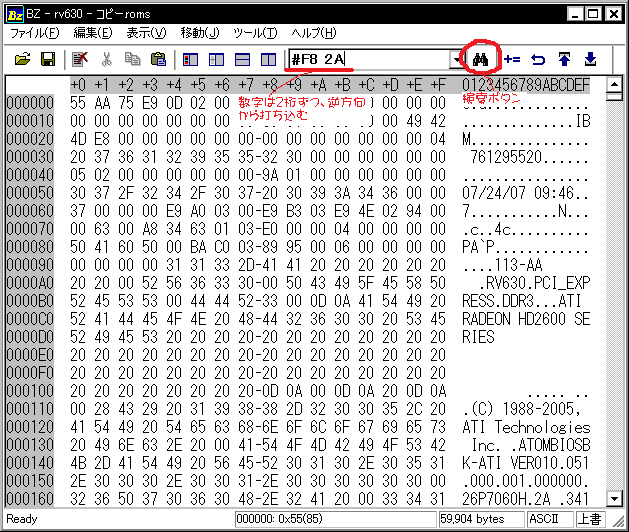Toggle the bitmap view pane icon
Image resolution: width=629 pixels, height=532 pixels.
click(190, 59)
